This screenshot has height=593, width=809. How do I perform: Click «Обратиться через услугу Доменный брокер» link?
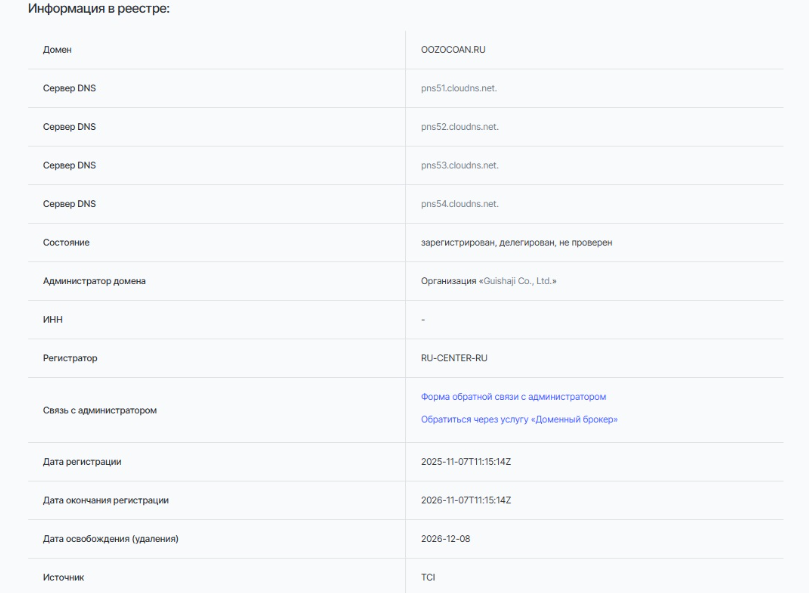coord(519,419)
